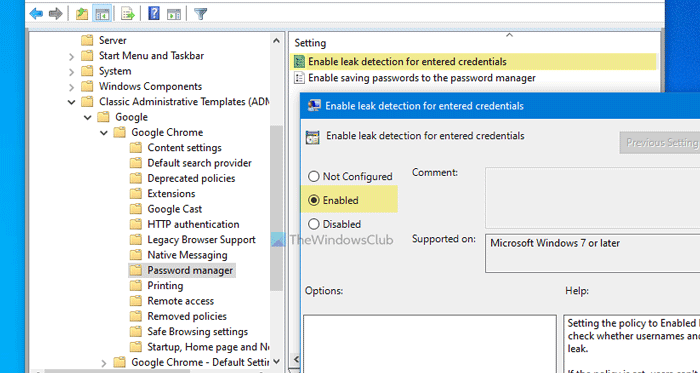Collapse the Google tree node
This screenshot has height=373, width=700.
click(x=88, y=117)
